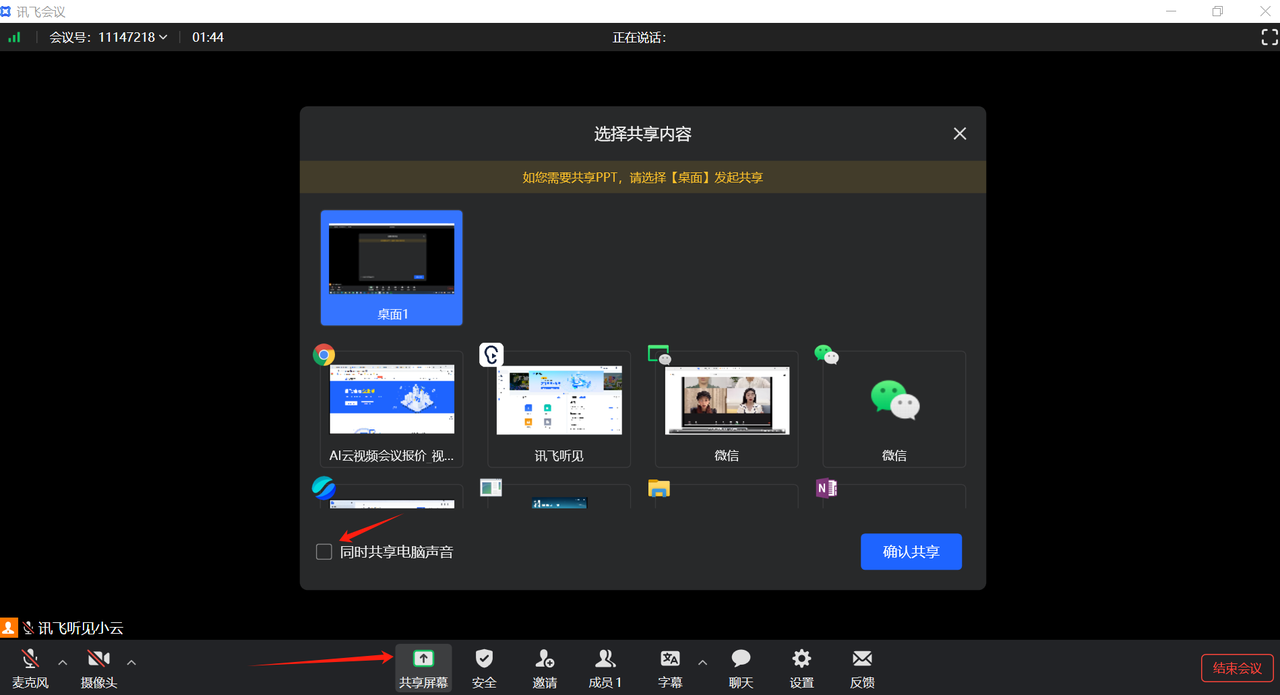Click the 结束会议 end meeting button
Viewport: 1280px width, 695px height.
(x=1237, y=668)
